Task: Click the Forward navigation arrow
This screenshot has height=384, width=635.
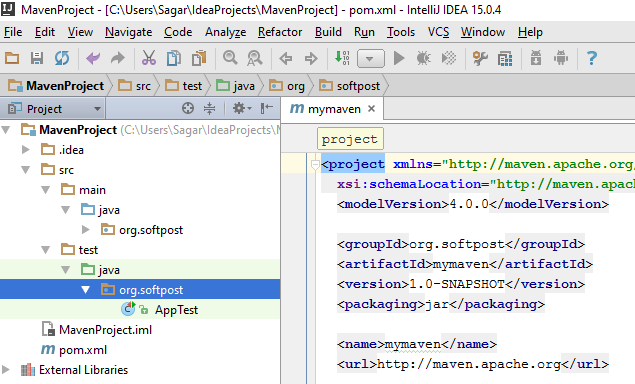Action: point(311,58)
